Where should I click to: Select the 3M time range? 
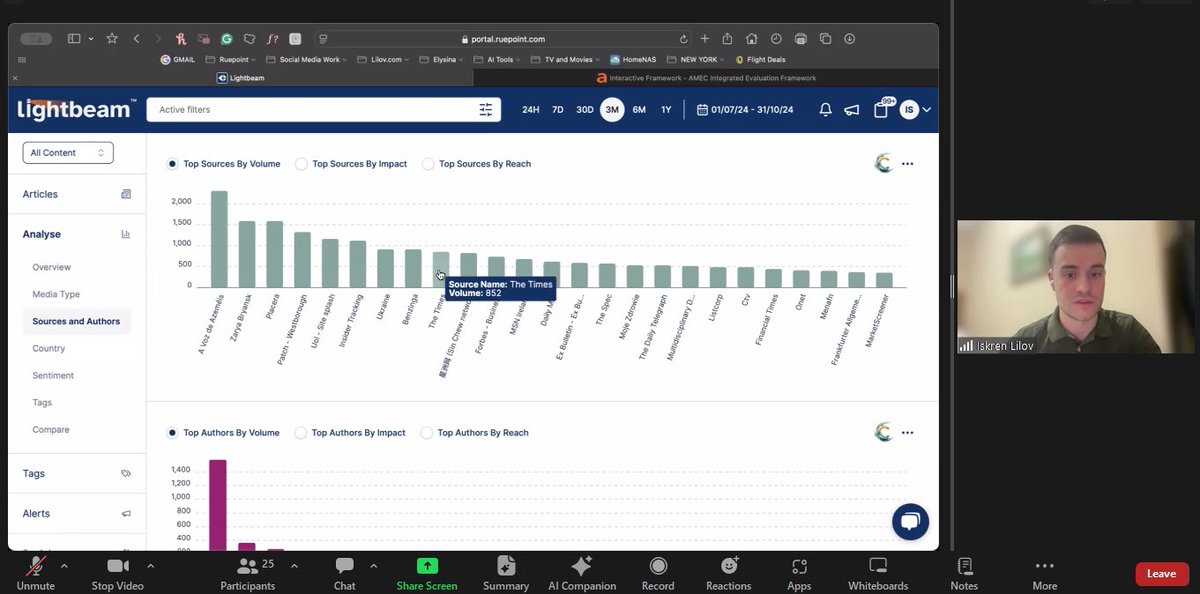(612, 110)
